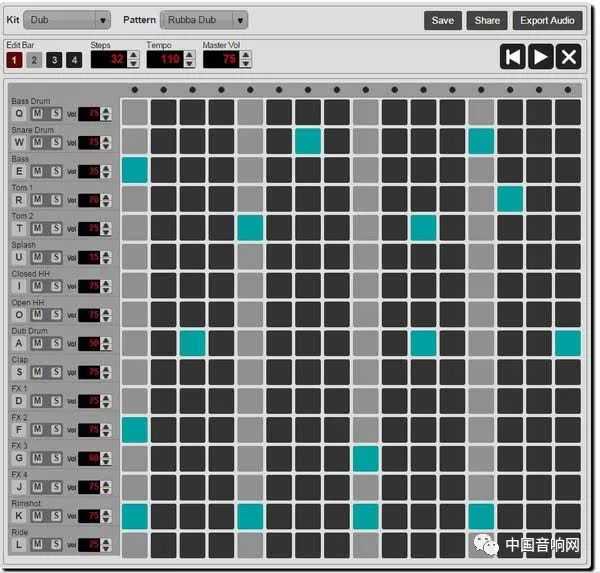This screenshot has width=600, height=573.
Task: Open the Kit dropdown showing Dub
Action: coord(66,20)
